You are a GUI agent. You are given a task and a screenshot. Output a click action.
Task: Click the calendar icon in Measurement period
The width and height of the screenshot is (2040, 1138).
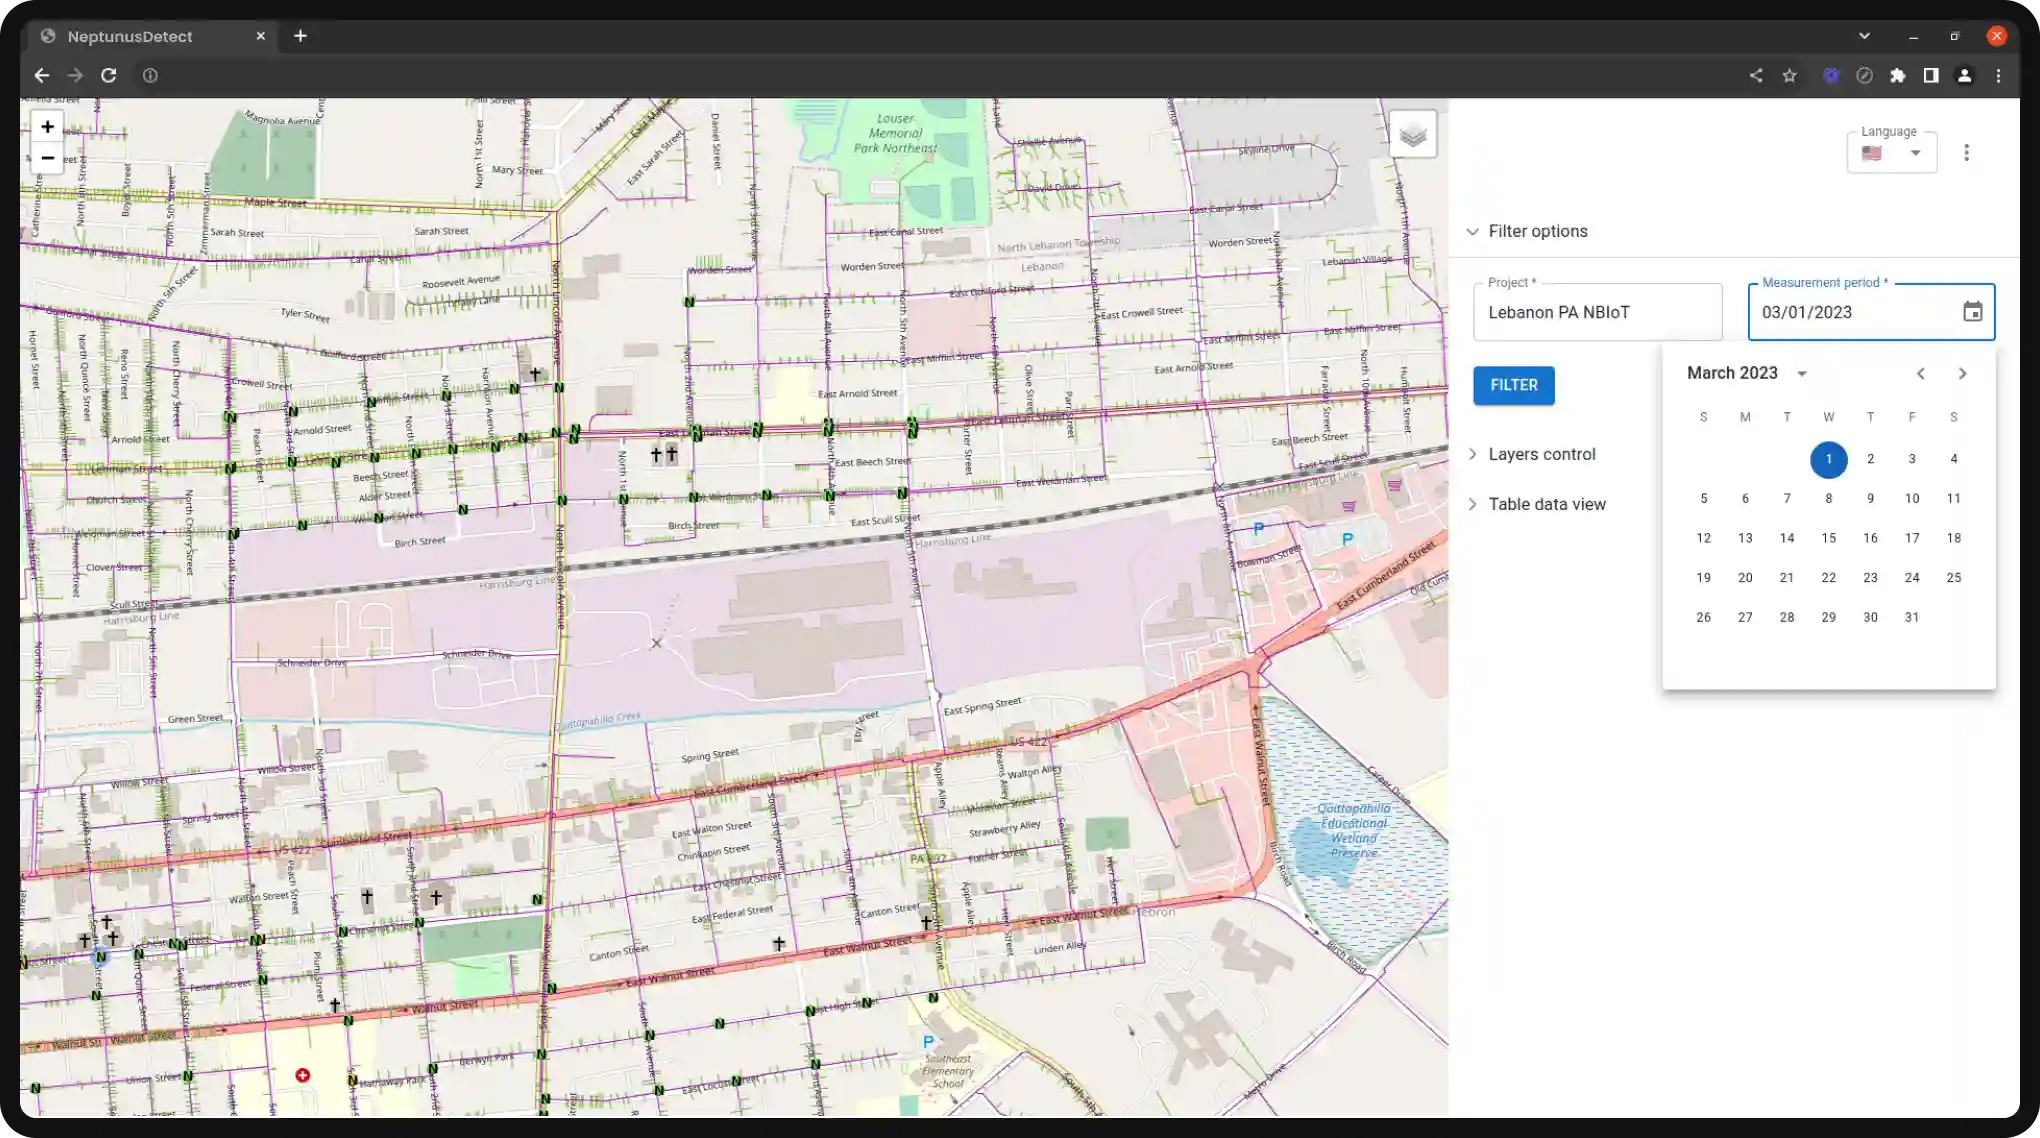[x=1972, y=312]
